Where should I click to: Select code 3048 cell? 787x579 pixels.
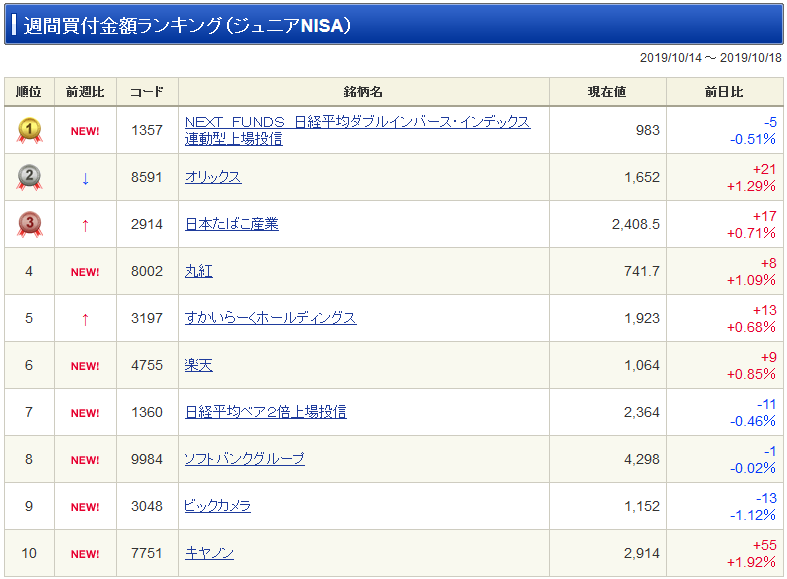pos(147,506)
